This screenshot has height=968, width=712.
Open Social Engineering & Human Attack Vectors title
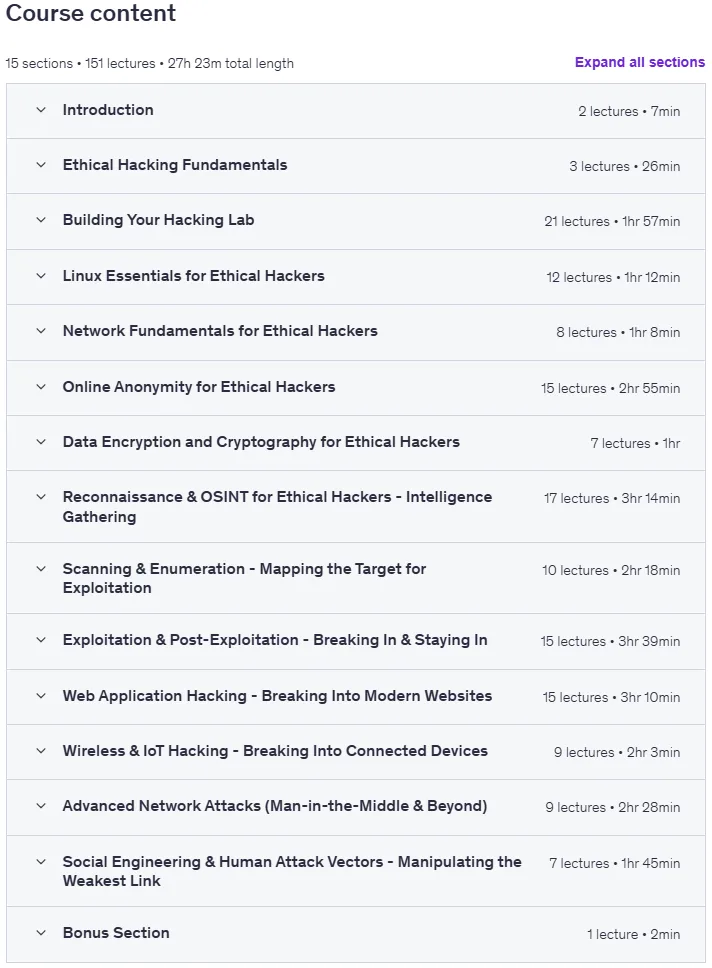292,871
